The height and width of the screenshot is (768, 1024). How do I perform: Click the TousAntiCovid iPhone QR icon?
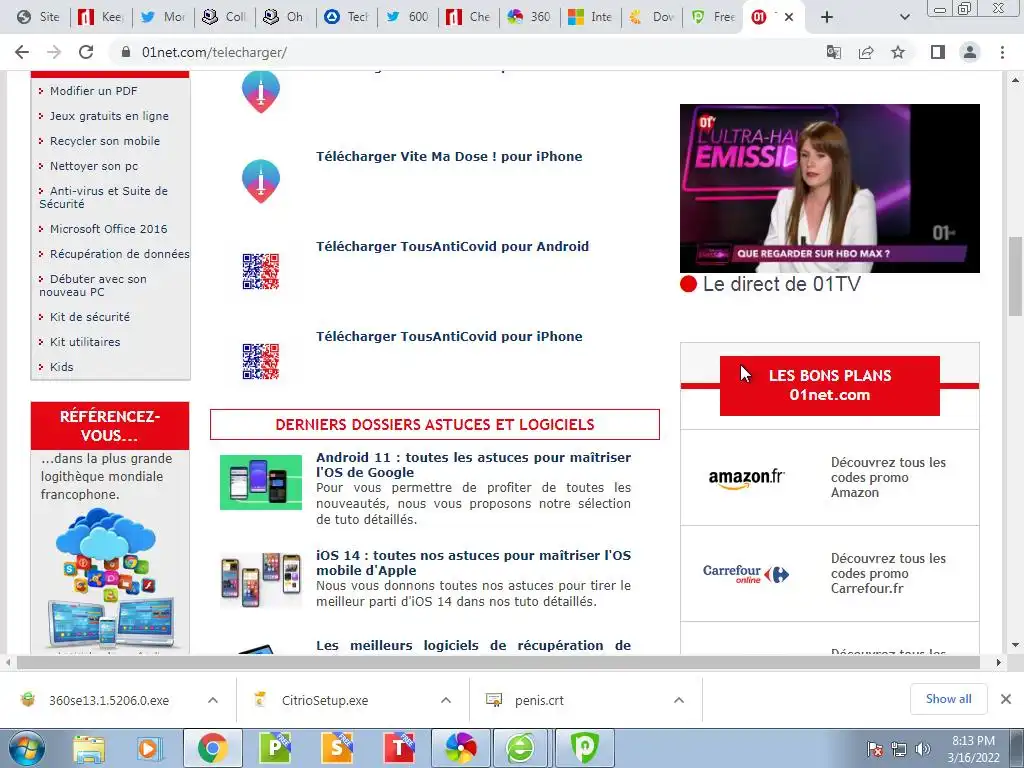(261, 361)
